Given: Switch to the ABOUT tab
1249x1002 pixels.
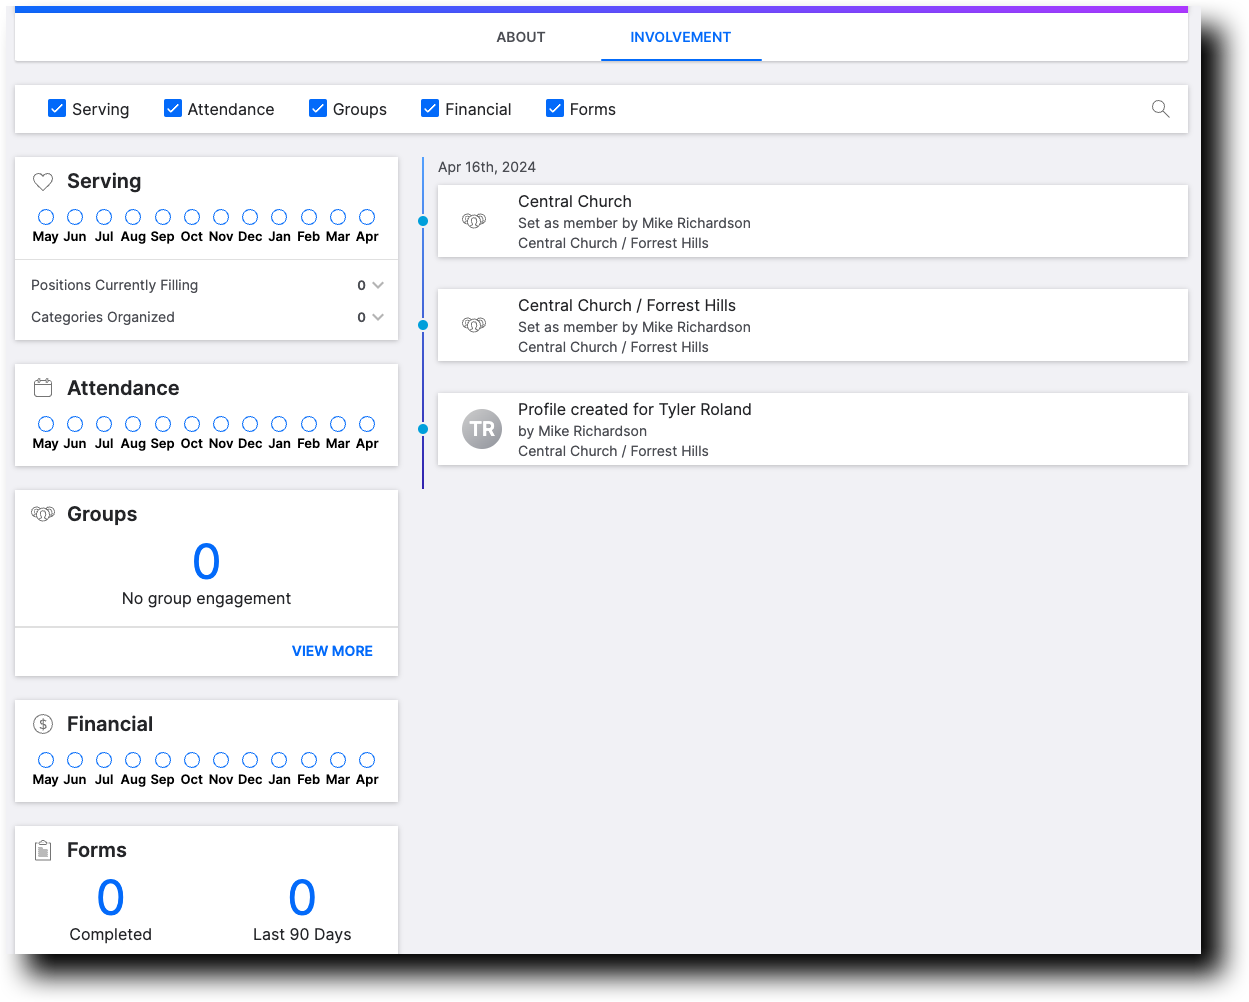Looking at the screenshot, I should [x=520, y=37].
